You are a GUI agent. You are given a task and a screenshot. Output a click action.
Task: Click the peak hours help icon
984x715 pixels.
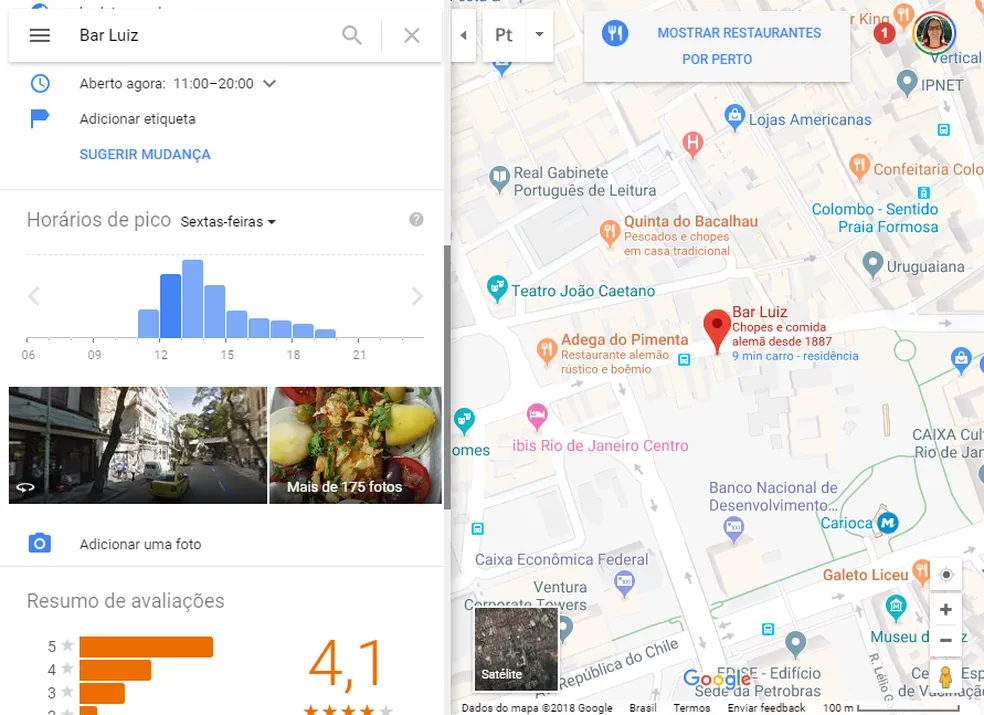417,220
